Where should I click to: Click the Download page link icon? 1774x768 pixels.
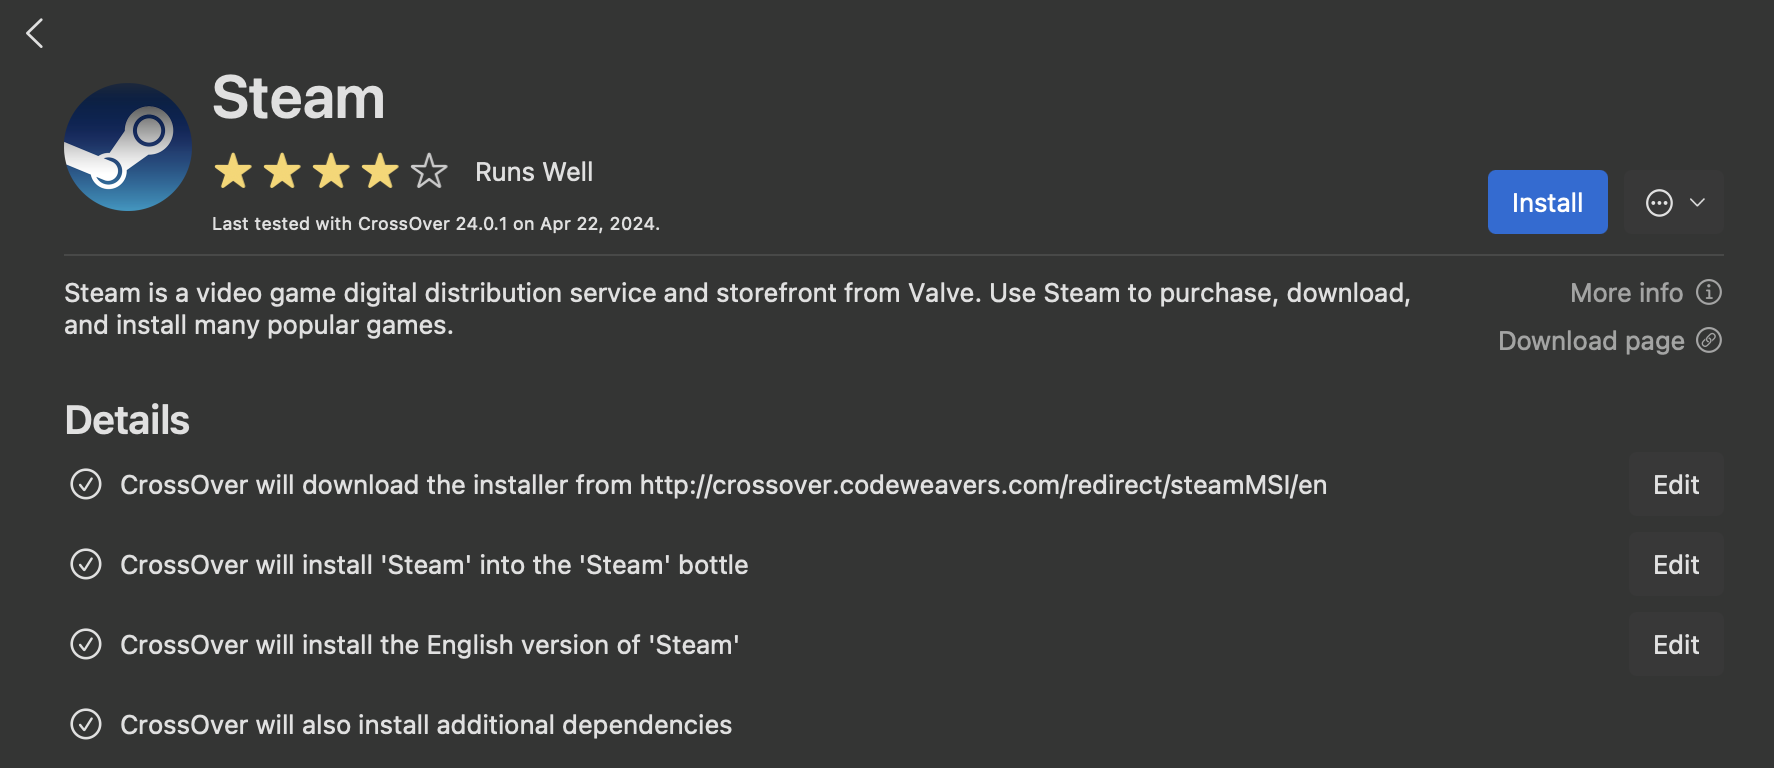click(x=1709, y=341)
